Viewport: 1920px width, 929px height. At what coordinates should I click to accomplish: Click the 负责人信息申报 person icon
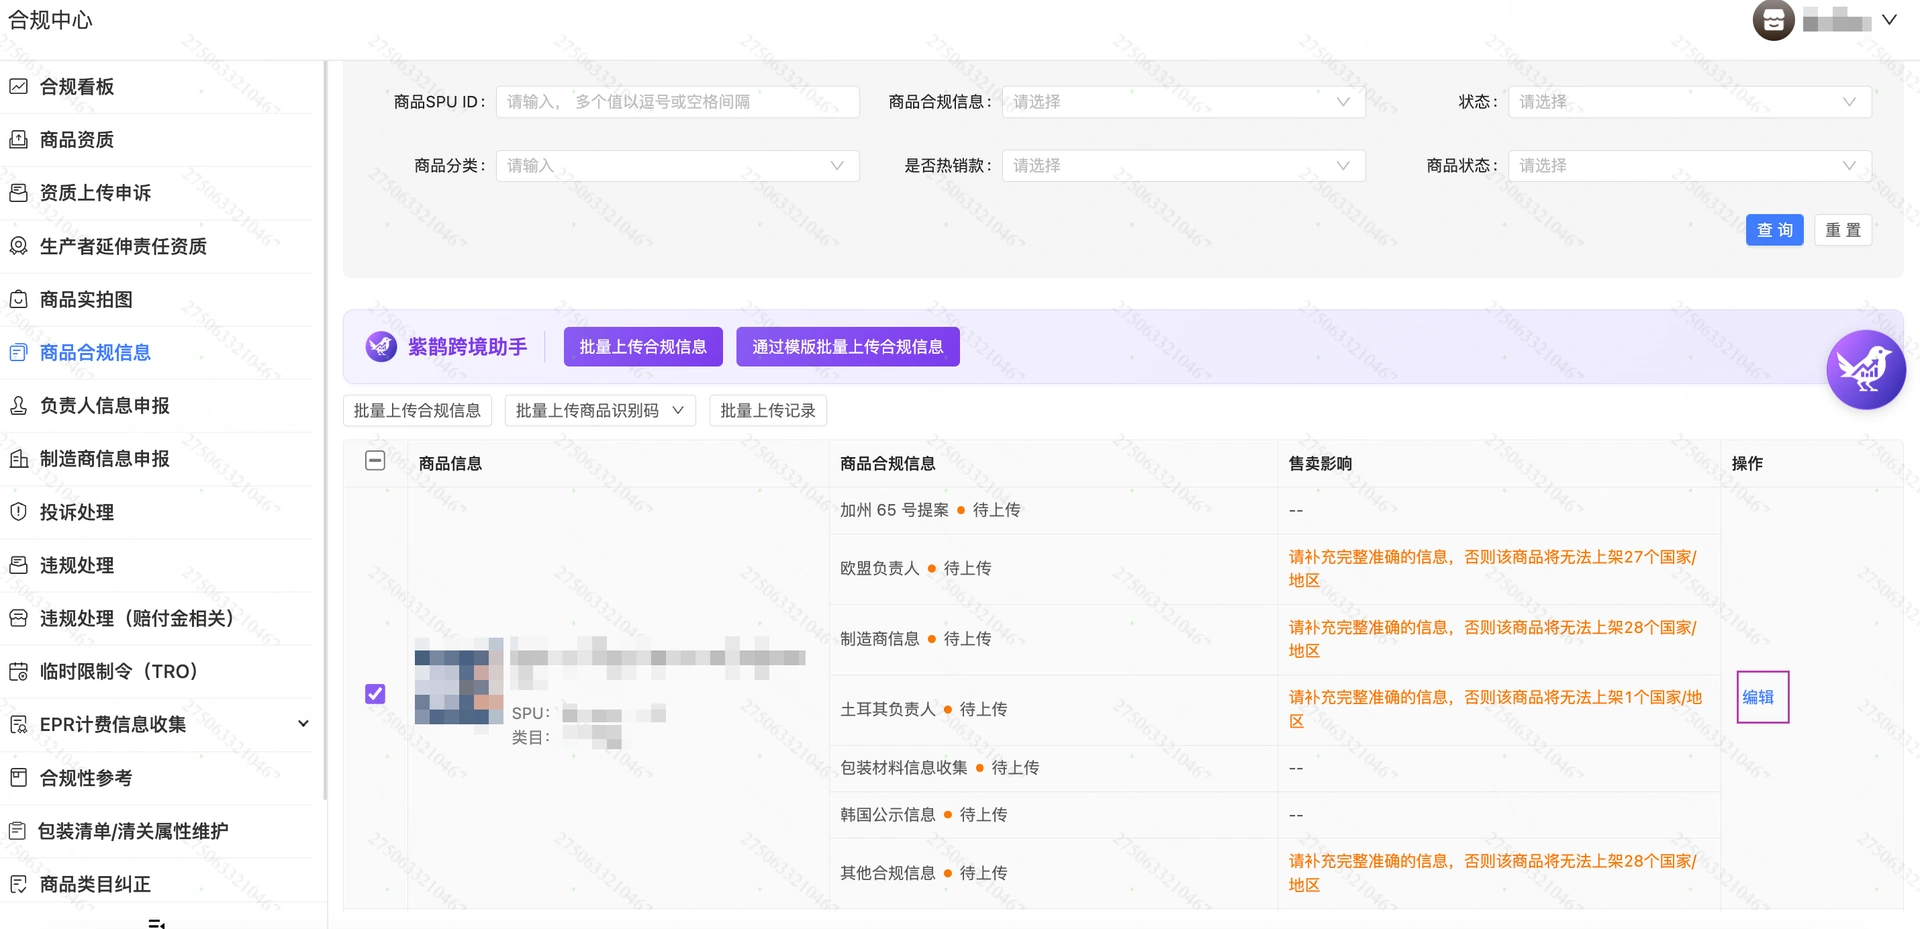(x=18, y=405)
